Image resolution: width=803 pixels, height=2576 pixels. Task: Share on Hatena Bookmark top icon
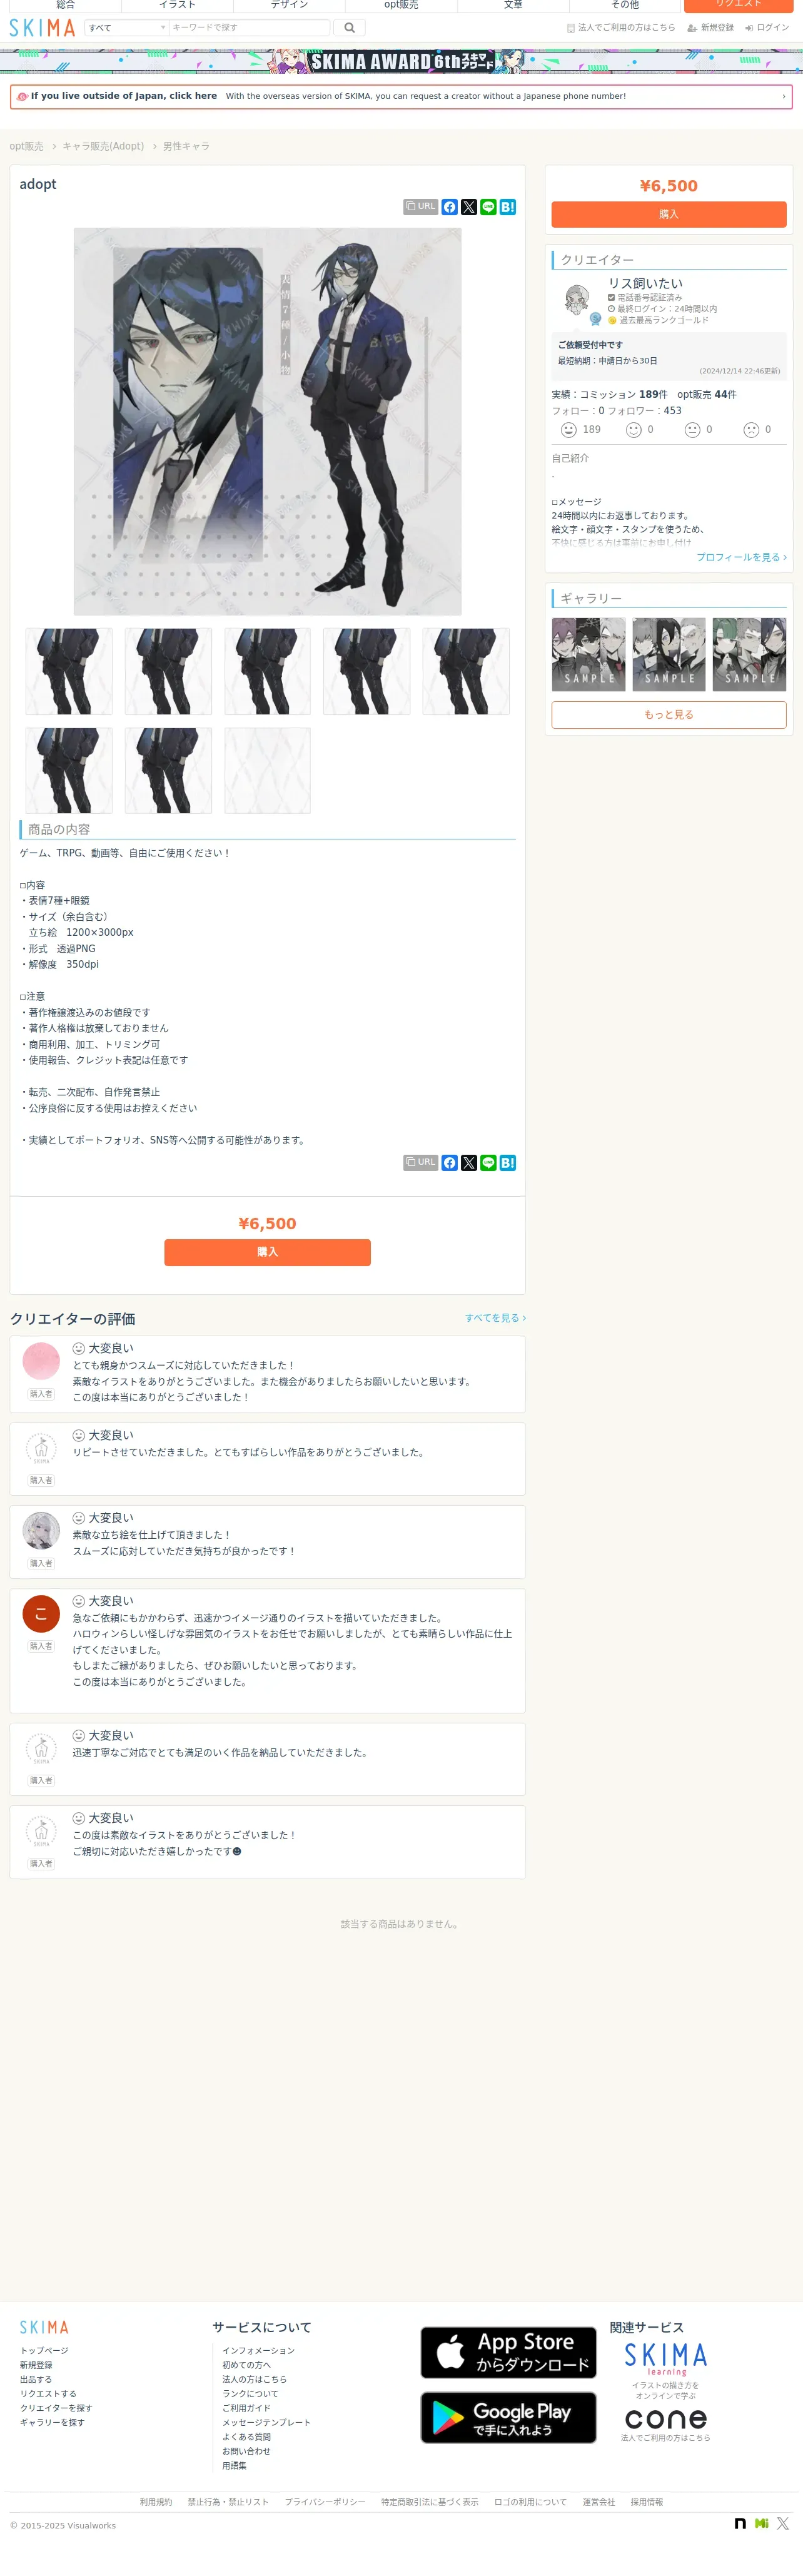point(508,207)
